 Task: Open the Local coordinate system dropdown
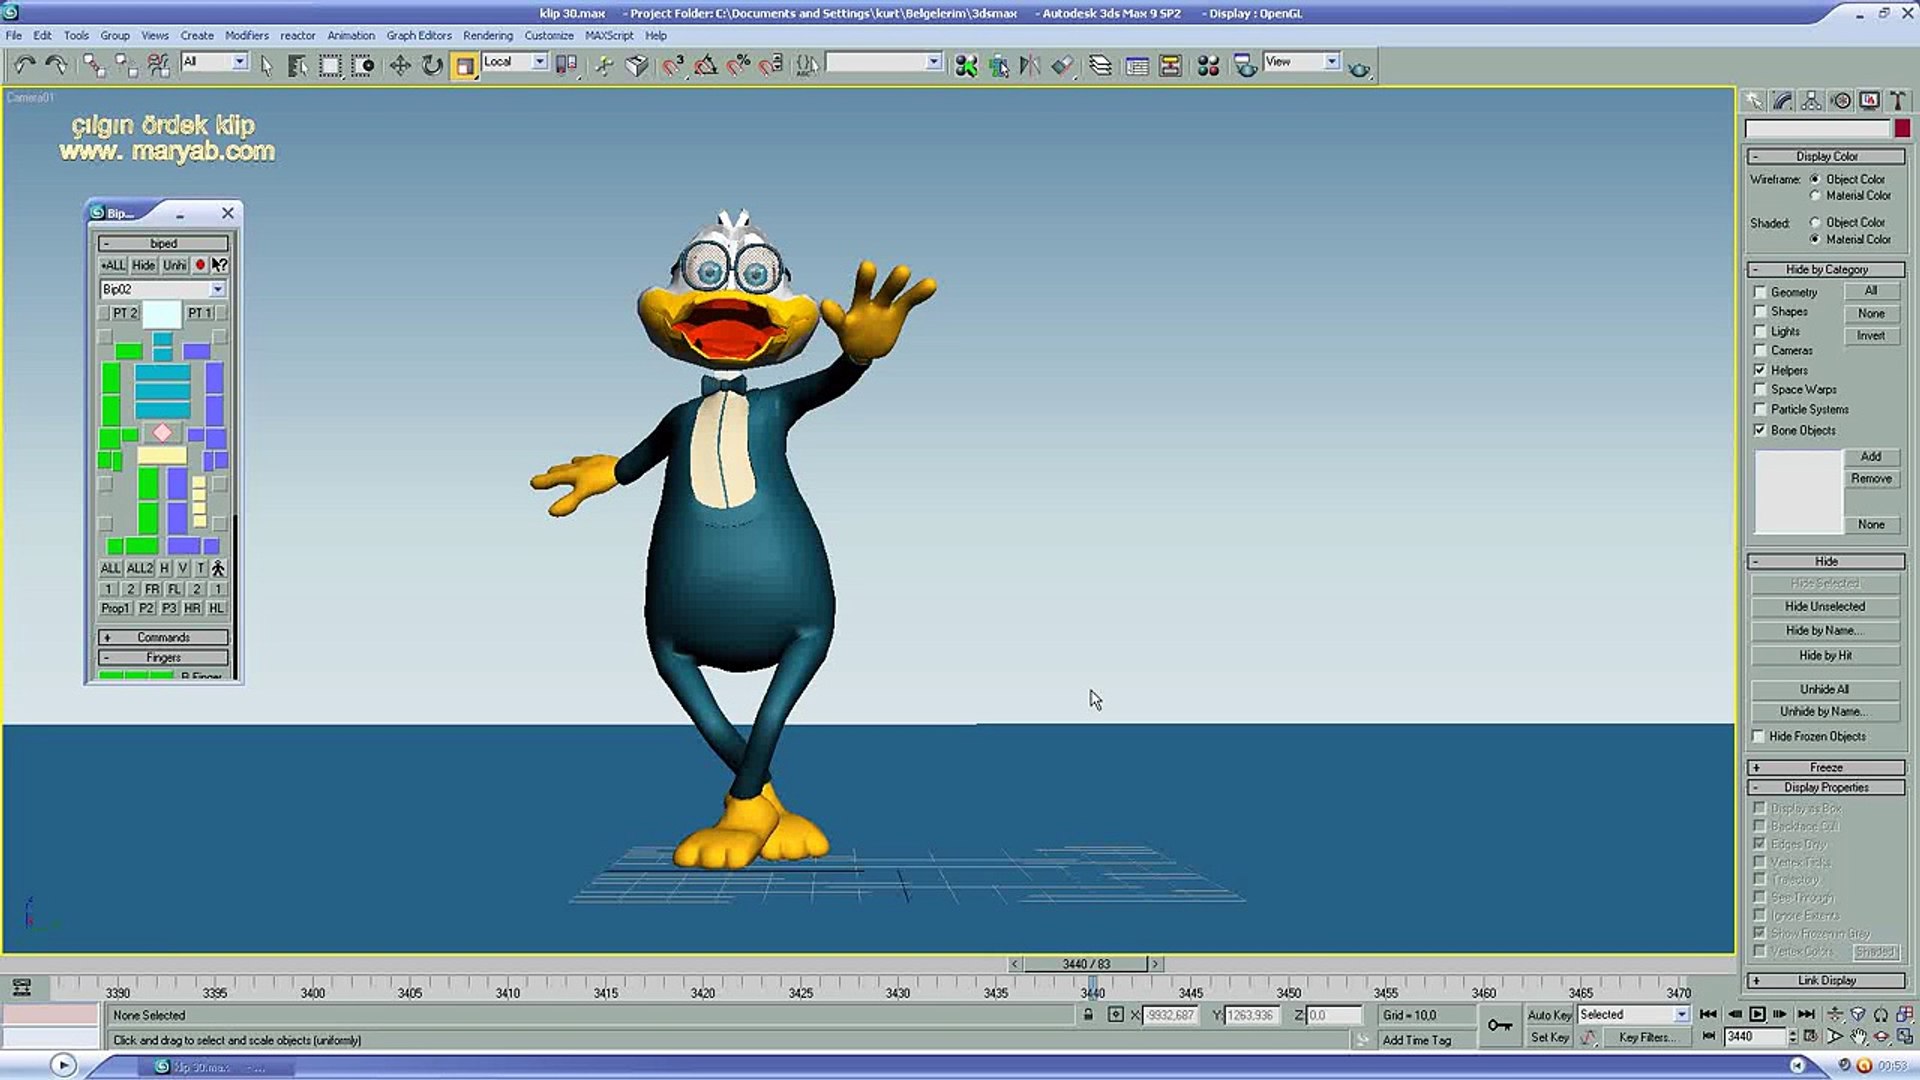539,62
